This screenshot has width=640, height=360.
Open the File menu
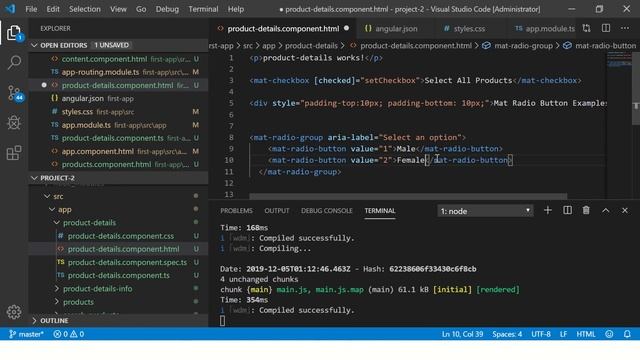(31, 9)
